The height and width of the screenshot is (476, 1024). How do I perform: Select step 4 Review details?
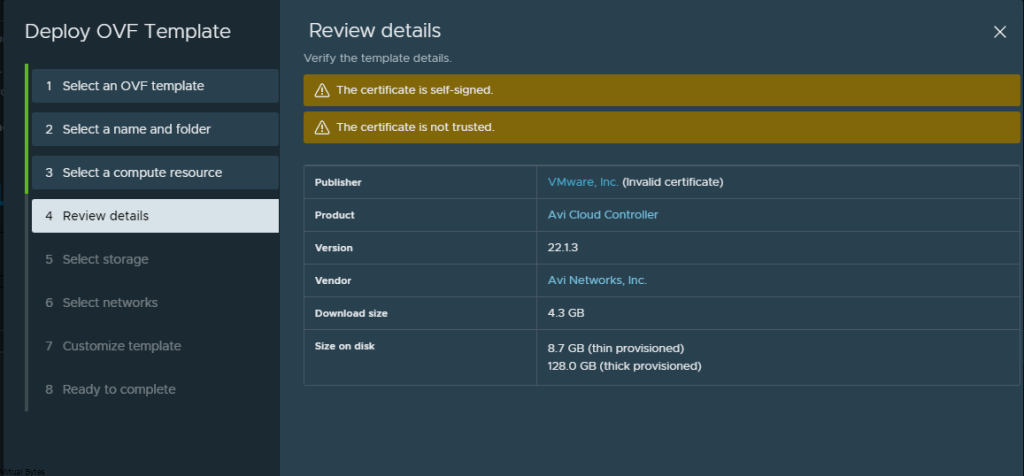pos(155,215)
